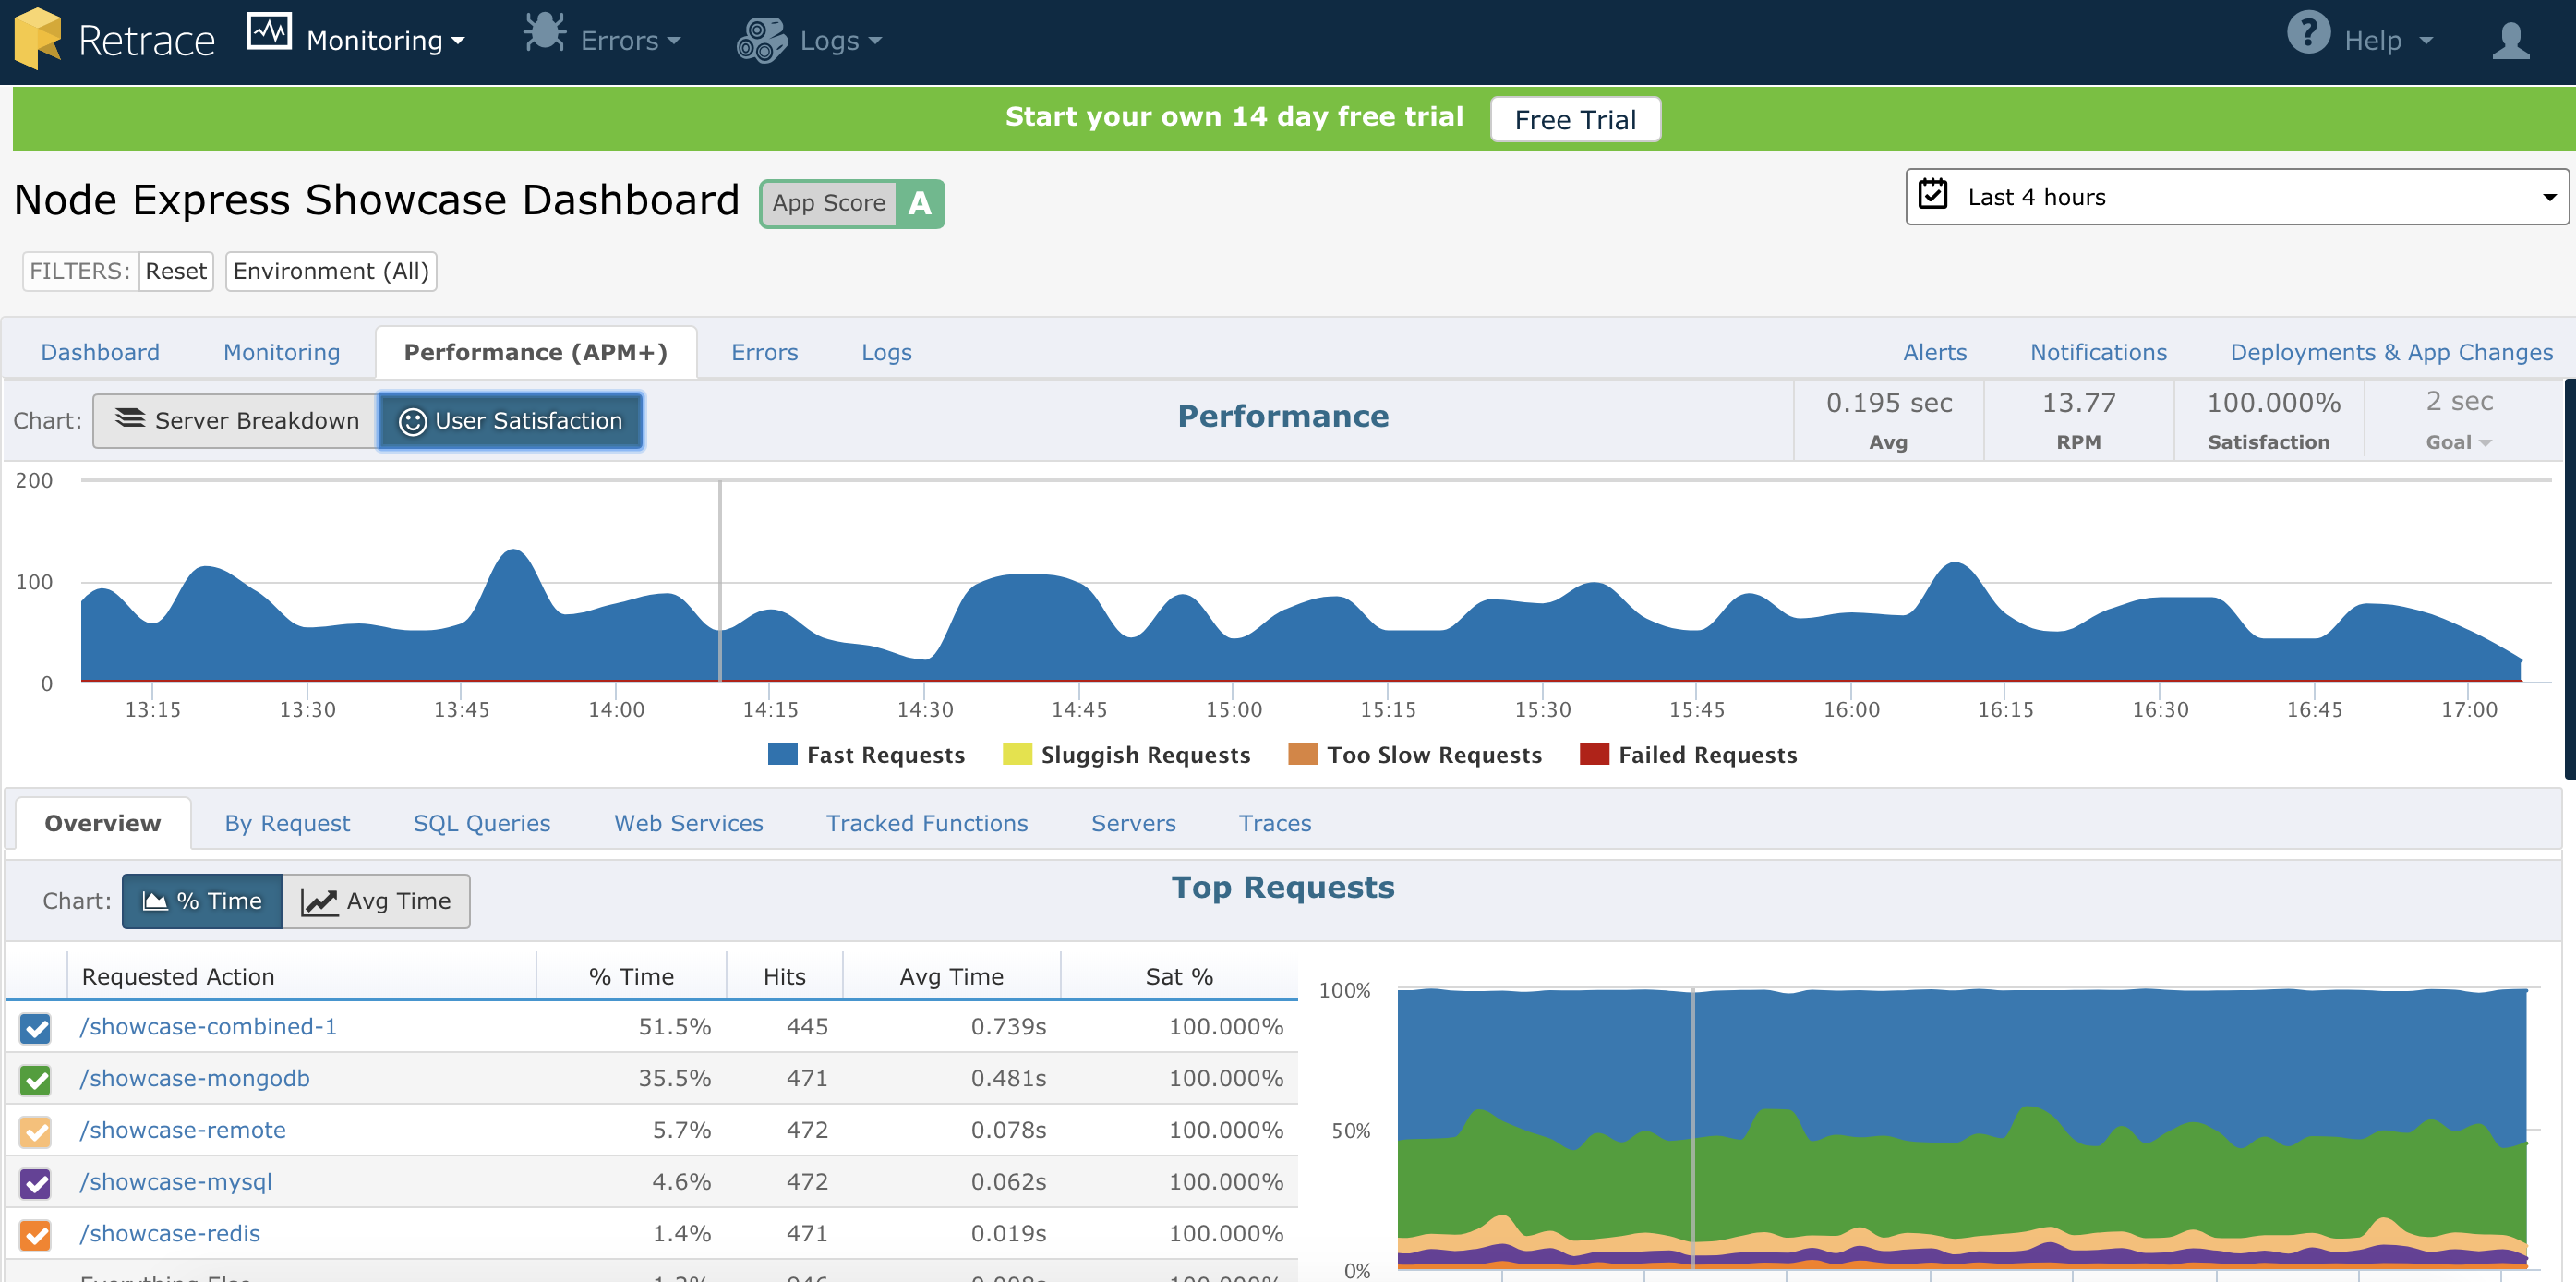Open the /showcase-mysql request link

[176, 1183]
